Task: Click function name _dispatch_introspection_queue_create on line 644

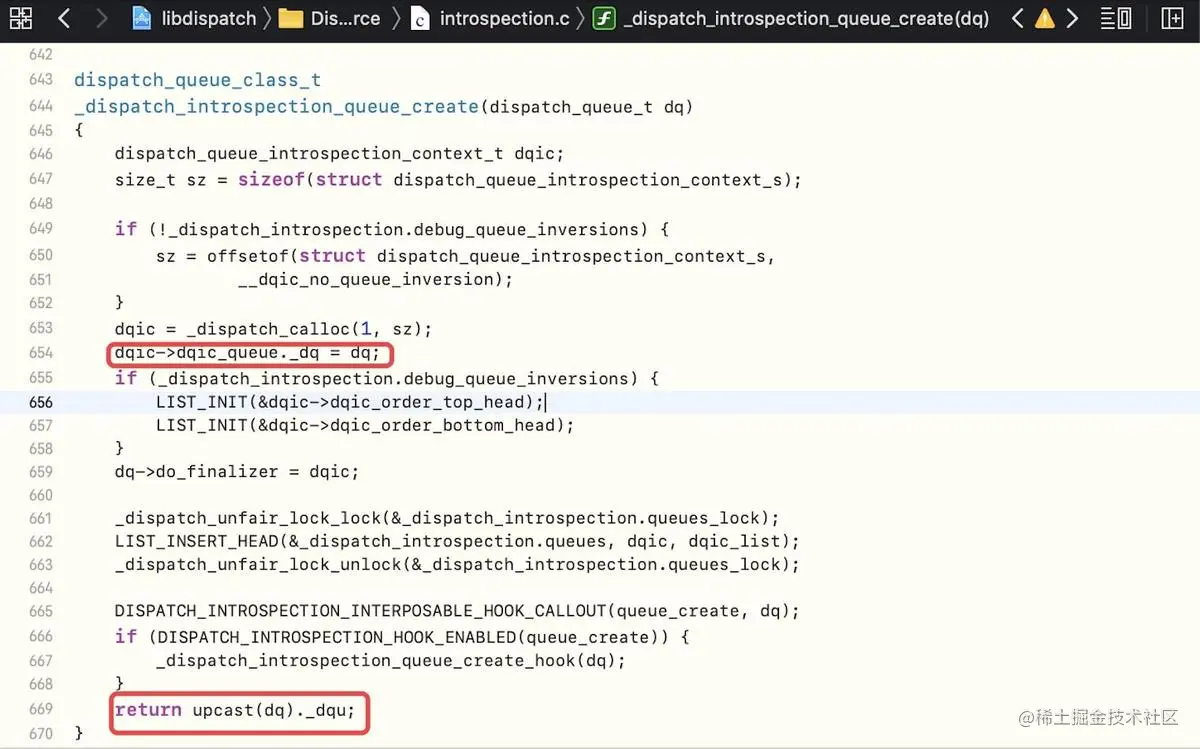Action: coord(277,106)
